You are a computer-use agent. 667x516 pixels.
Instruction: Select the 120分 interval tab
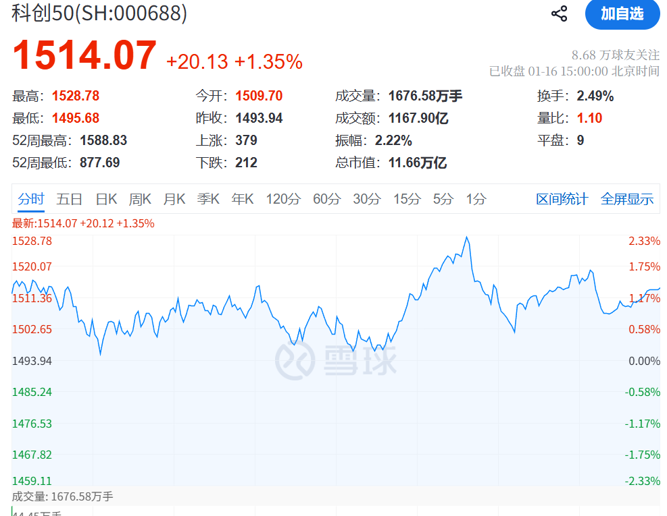tap(283, 199)
